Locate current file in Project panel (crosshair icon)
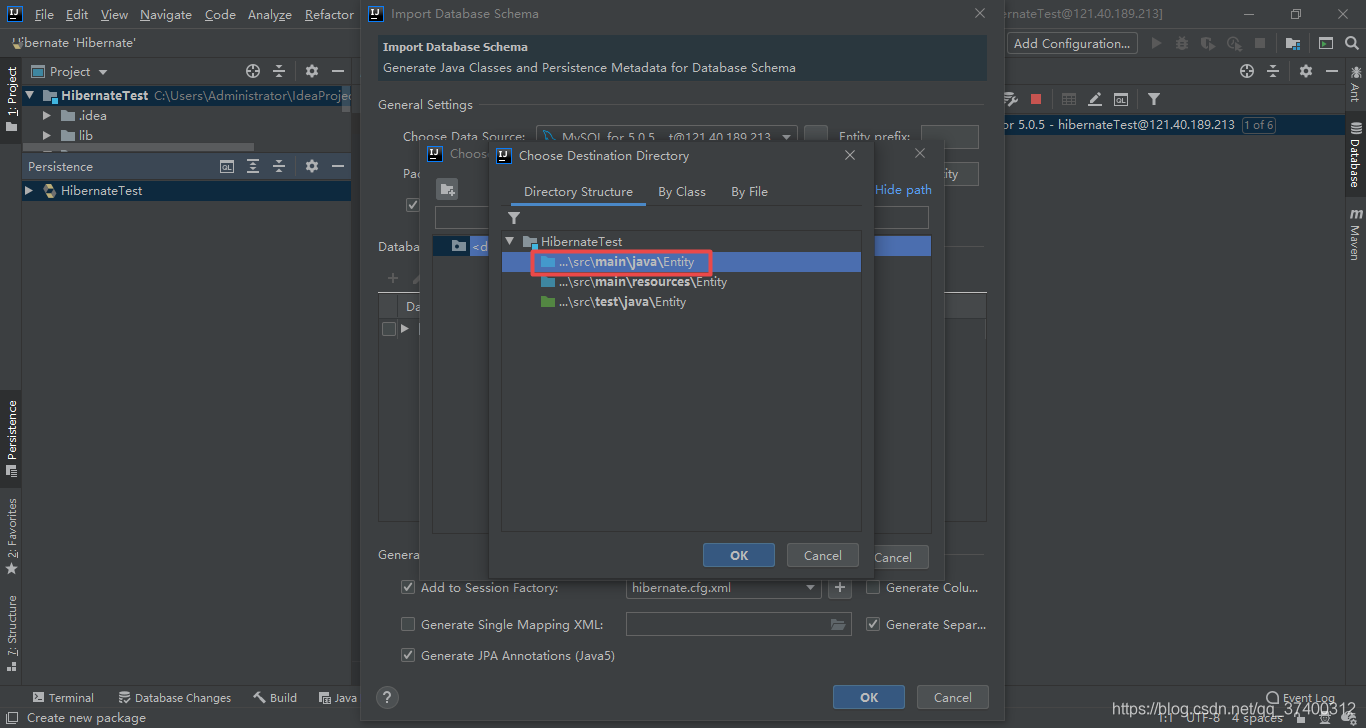Screen dimensions: 1366x728 (x=253, y=72)
